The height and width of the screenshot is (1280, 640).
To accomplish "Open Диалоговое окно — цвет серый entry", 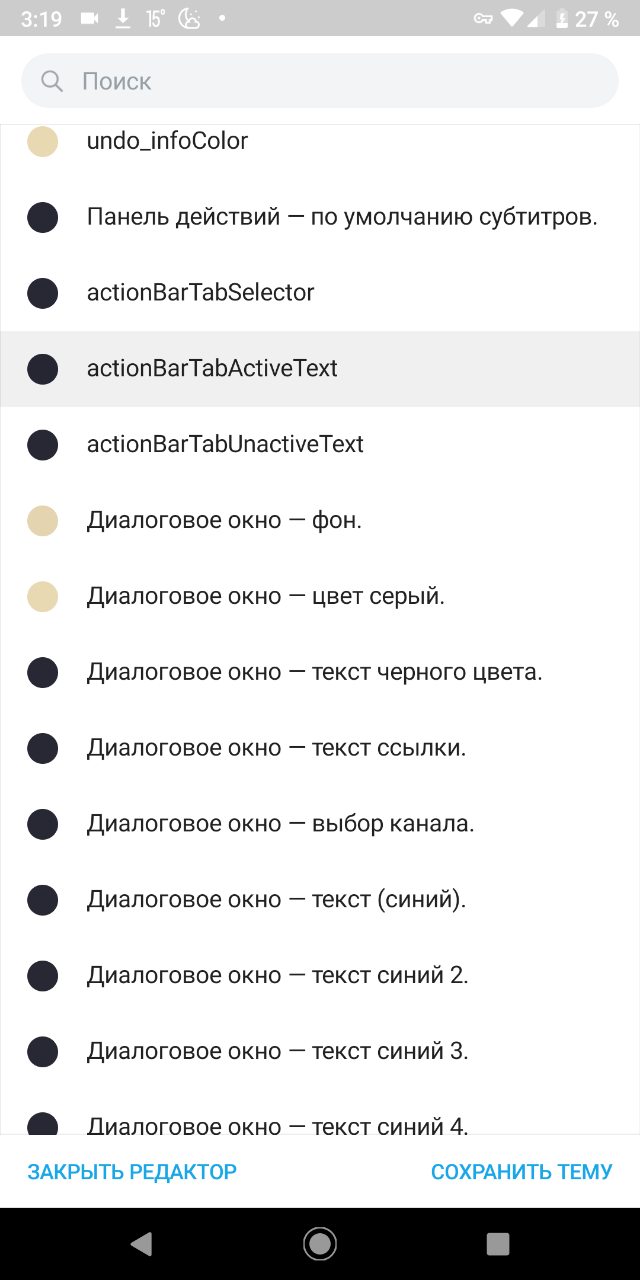I will click(x=320, y=597).
